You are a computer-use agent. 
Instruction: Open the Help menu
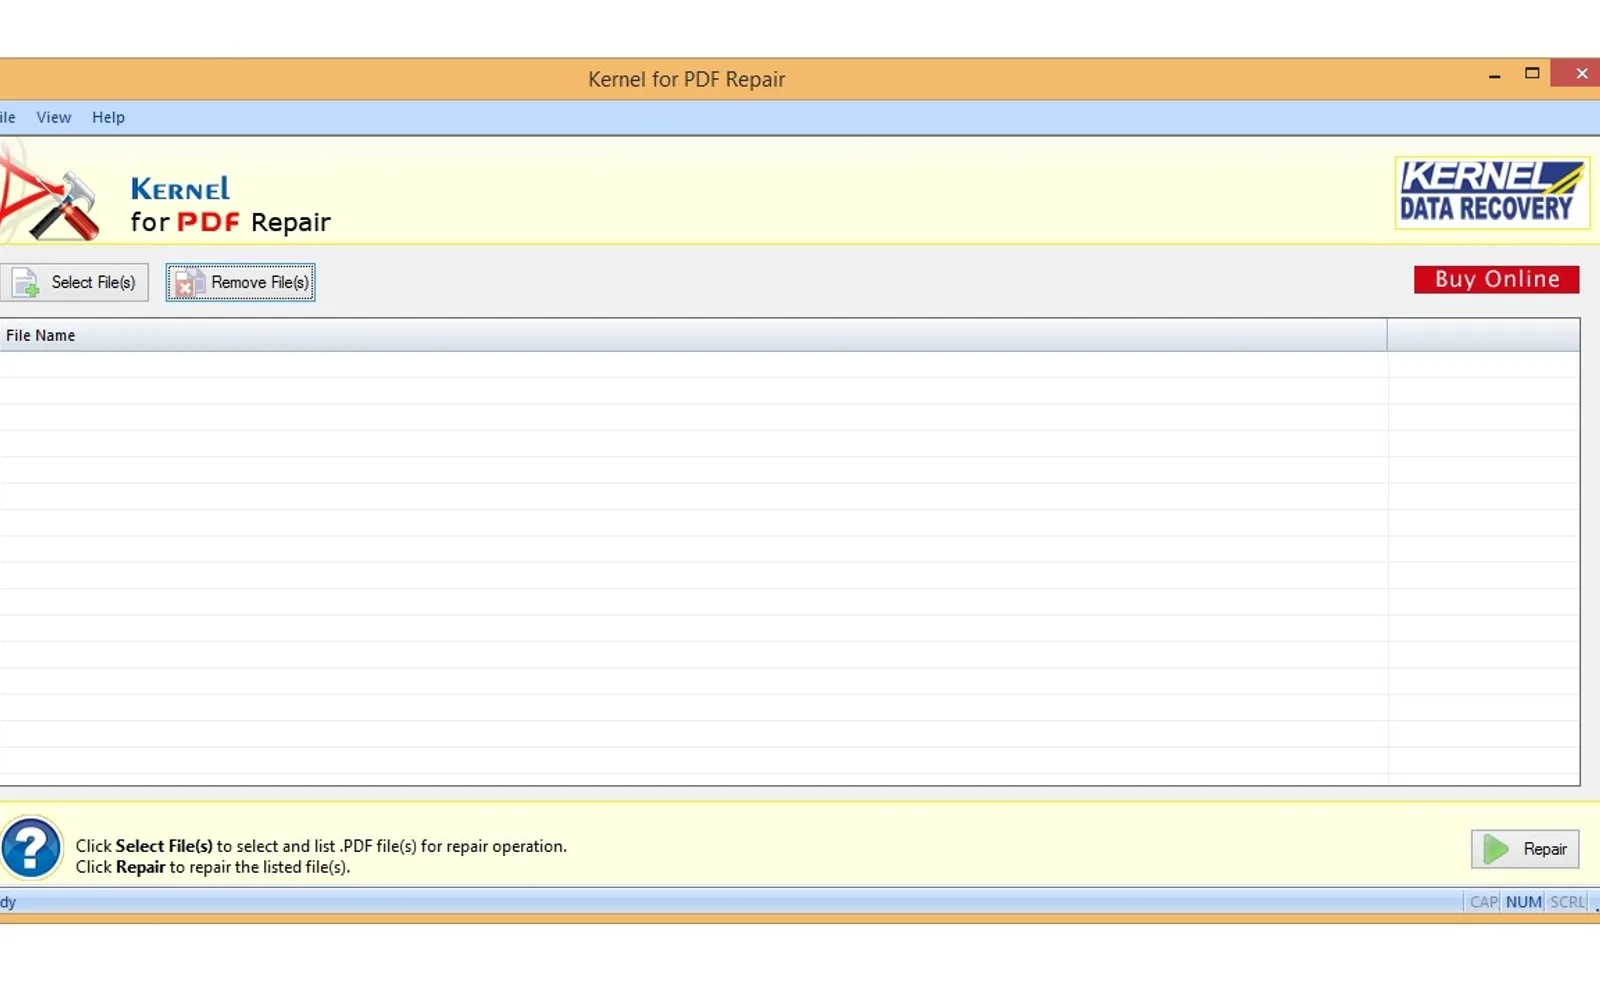point(108,117)
